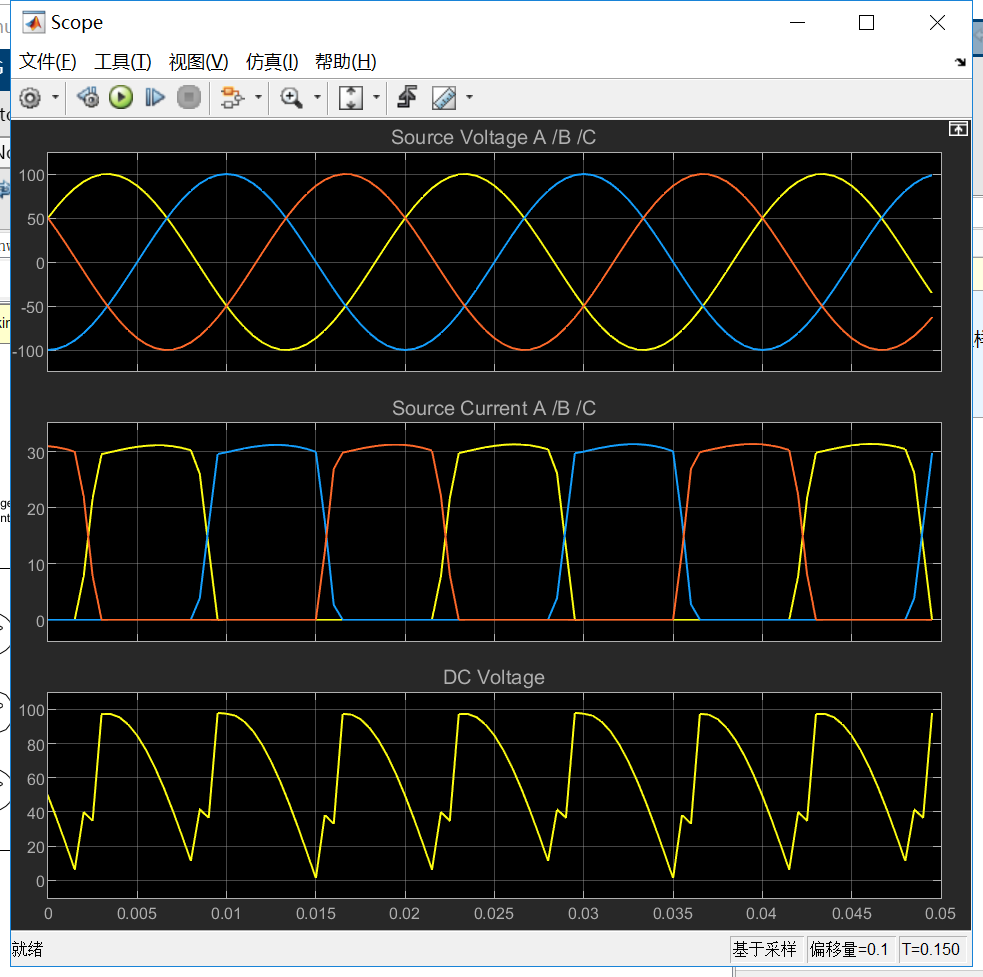Open the 工具(T) menu
This screenshot has height=977, width=983.
click(123, 61)
